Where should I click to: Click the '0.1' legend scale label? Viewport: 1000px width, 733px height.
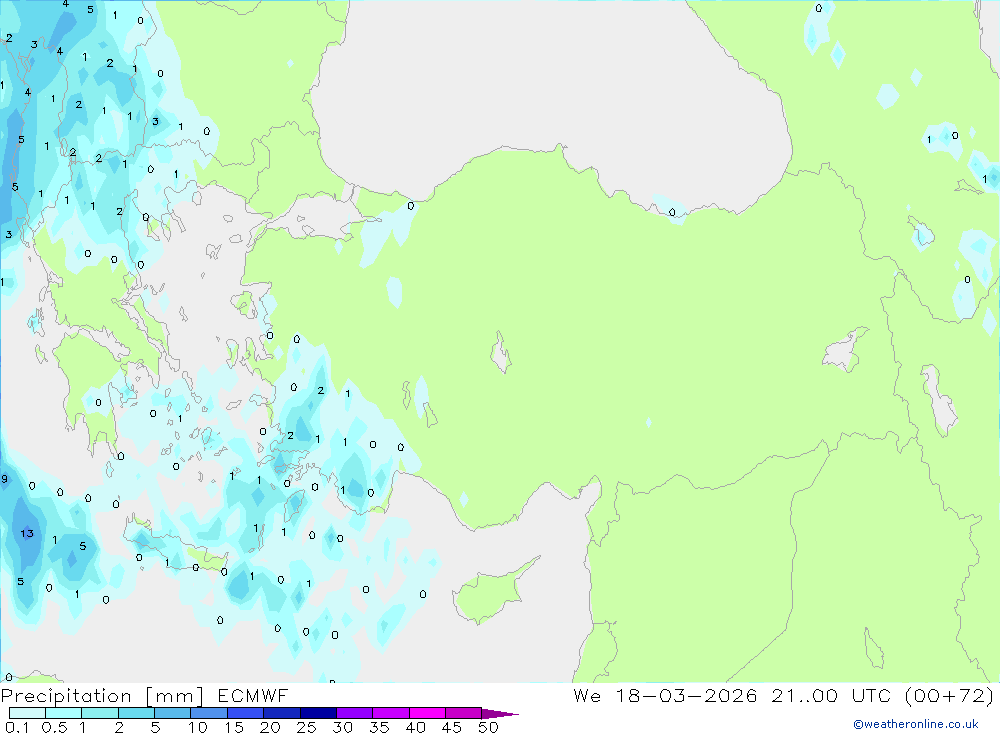[x=17, y=727]
